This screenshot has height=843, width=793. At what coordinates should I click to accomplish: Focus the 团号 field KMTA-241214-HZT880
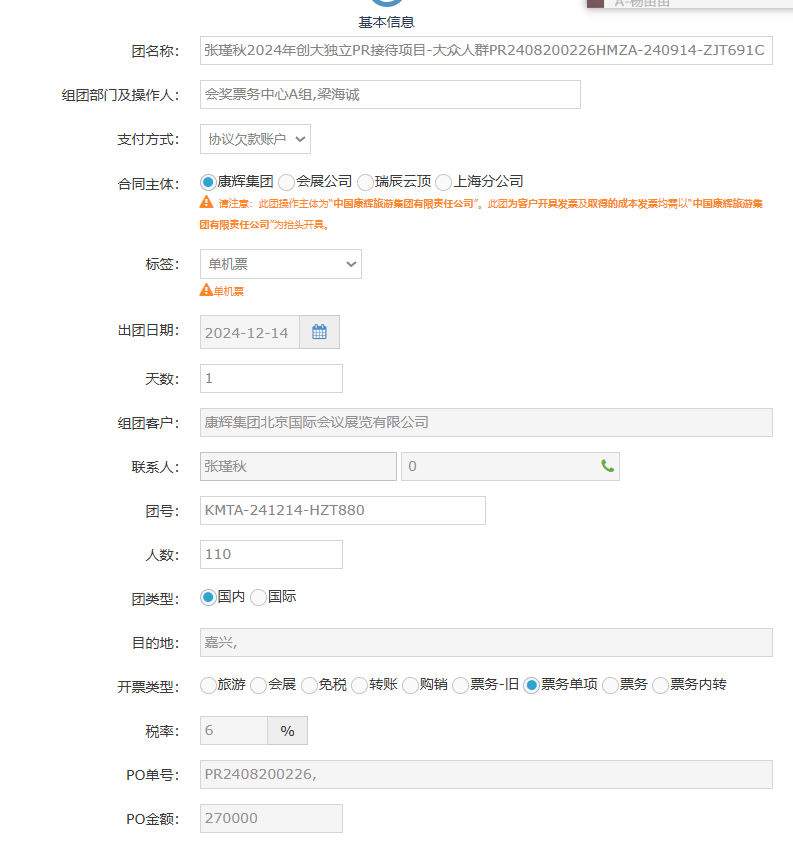pos(342,510)
